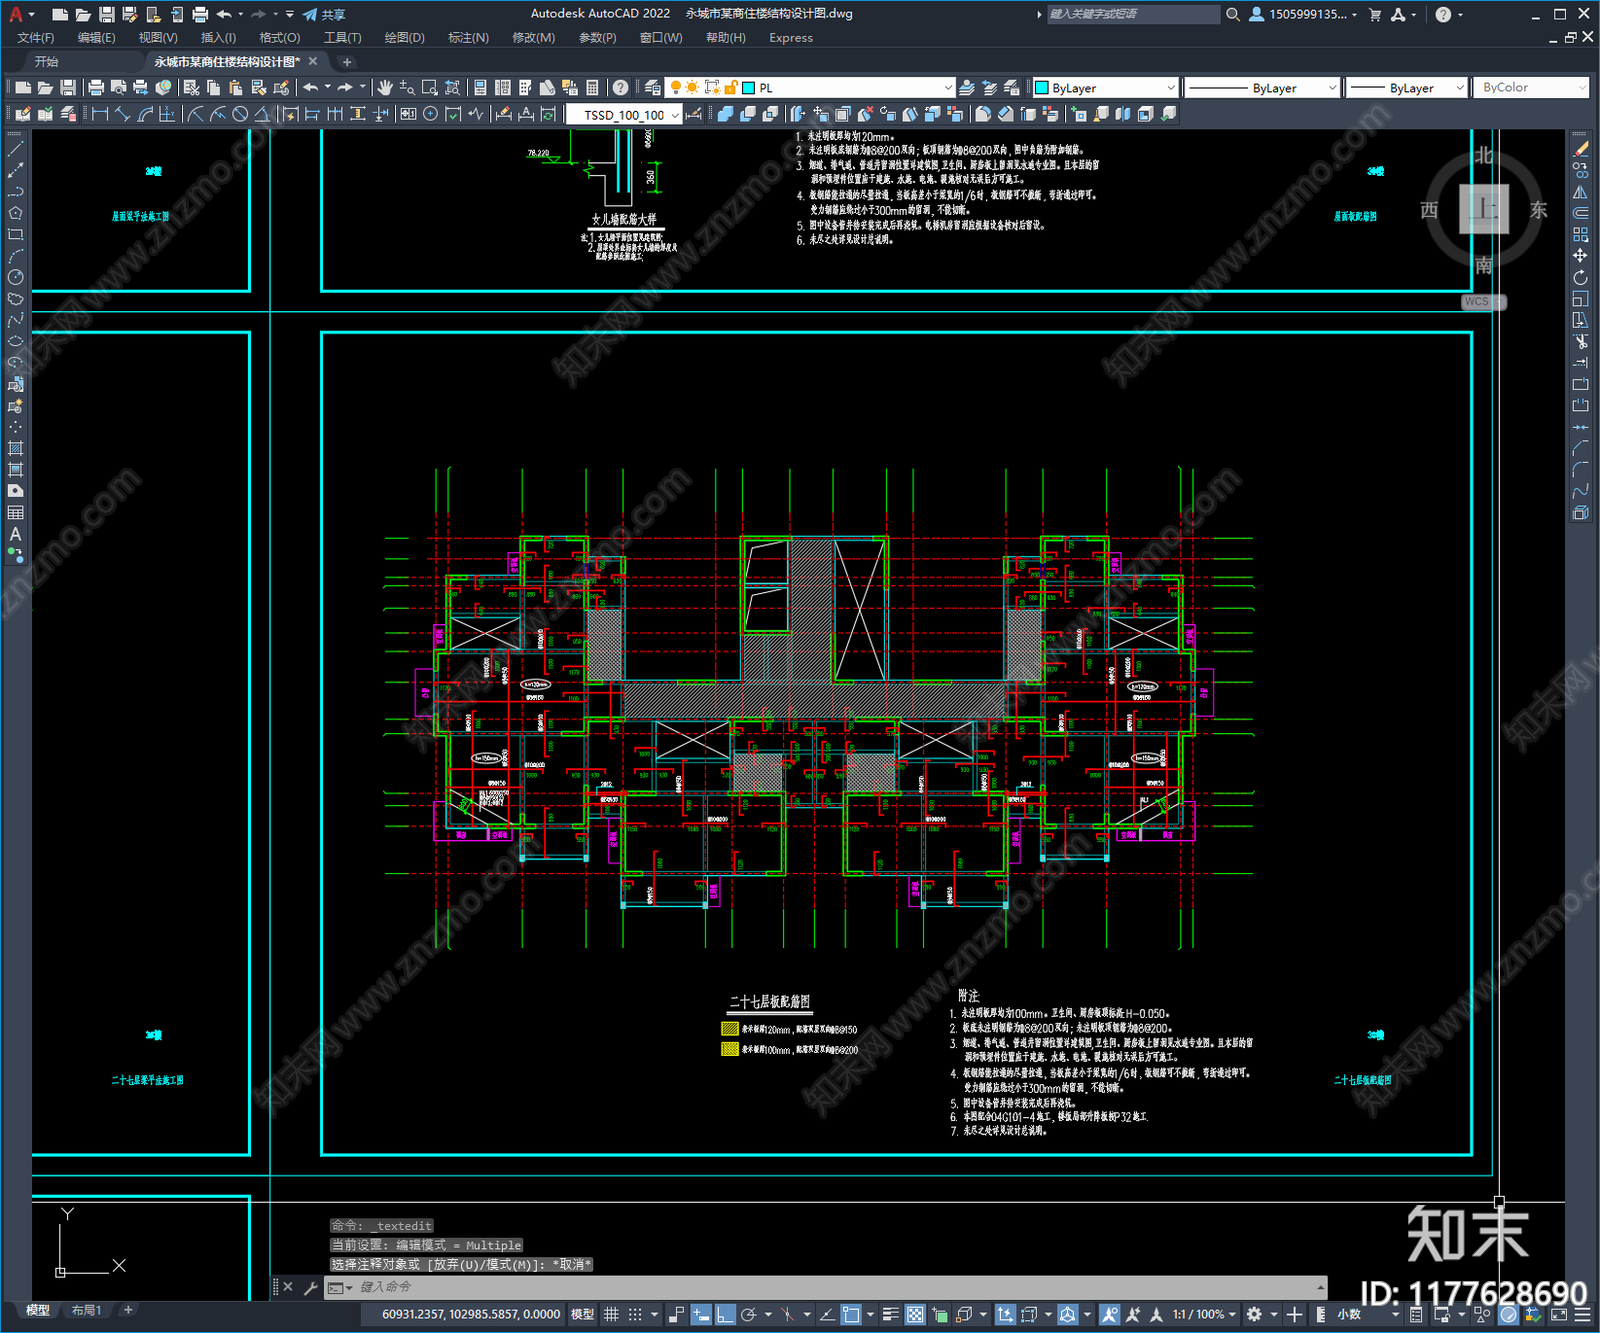Open the Workspace Switching gear icon
The height and width of the screenshot is (1333, 1600).
(x=1255, y=1314)
